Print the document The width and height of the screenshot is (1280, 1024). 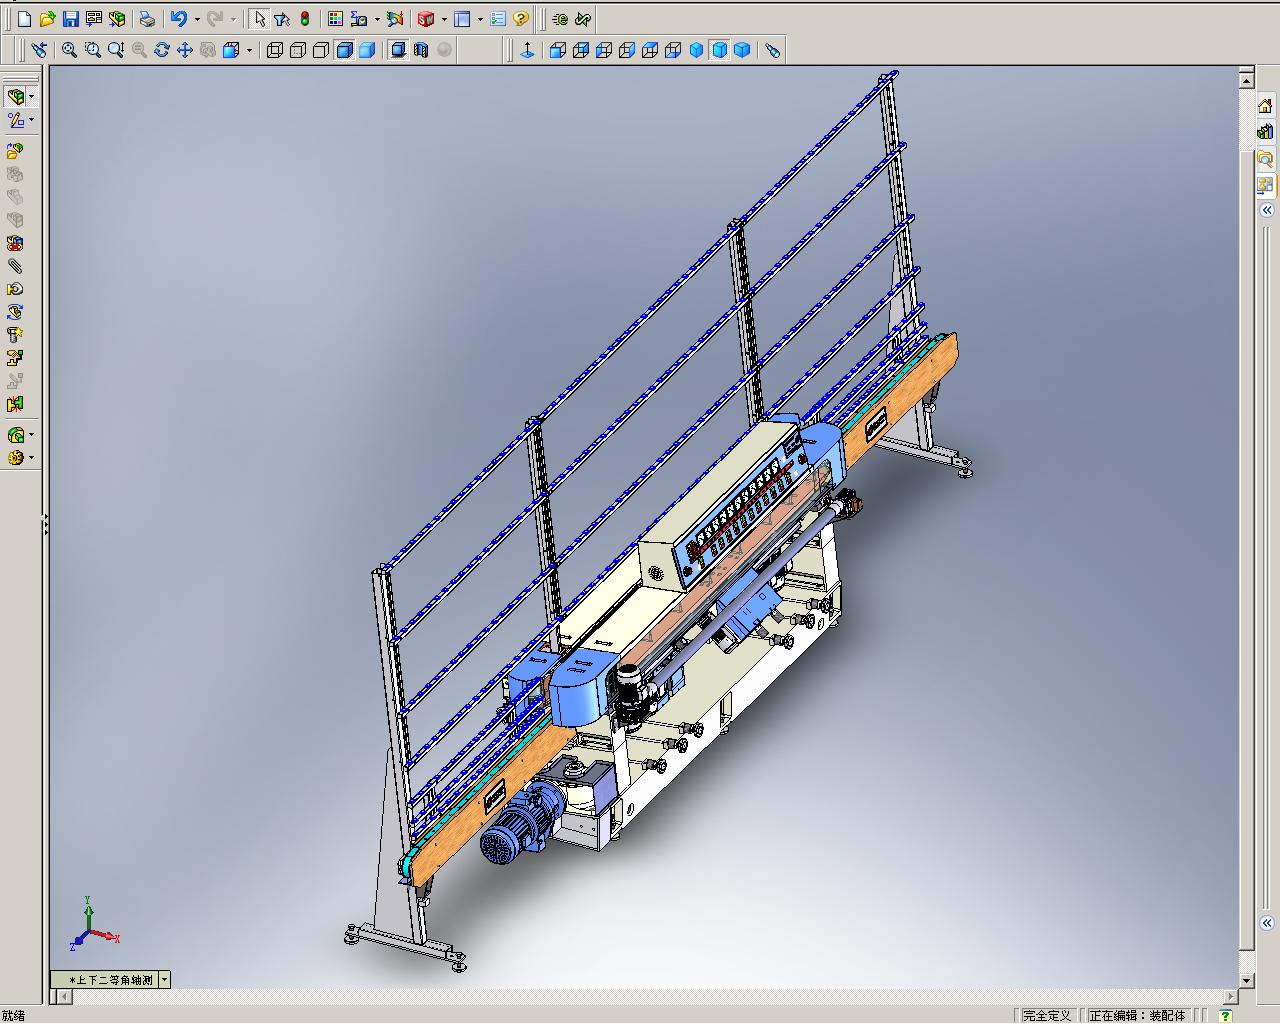pos(147,19)
